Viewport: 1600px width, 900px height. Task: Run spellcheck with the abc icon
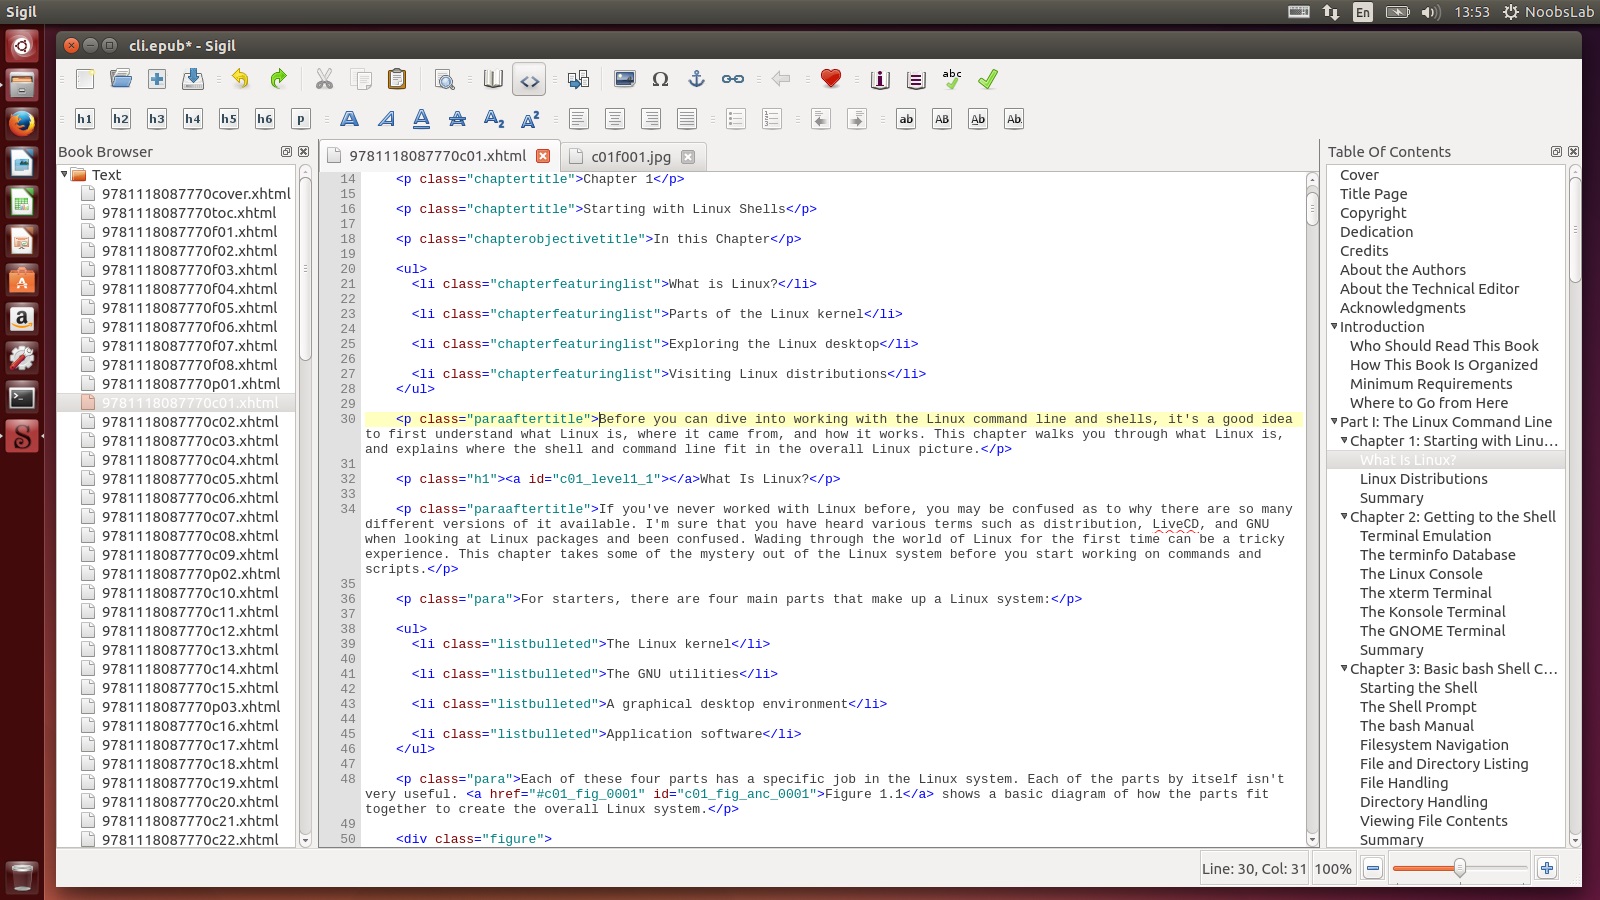pos(952,79)
